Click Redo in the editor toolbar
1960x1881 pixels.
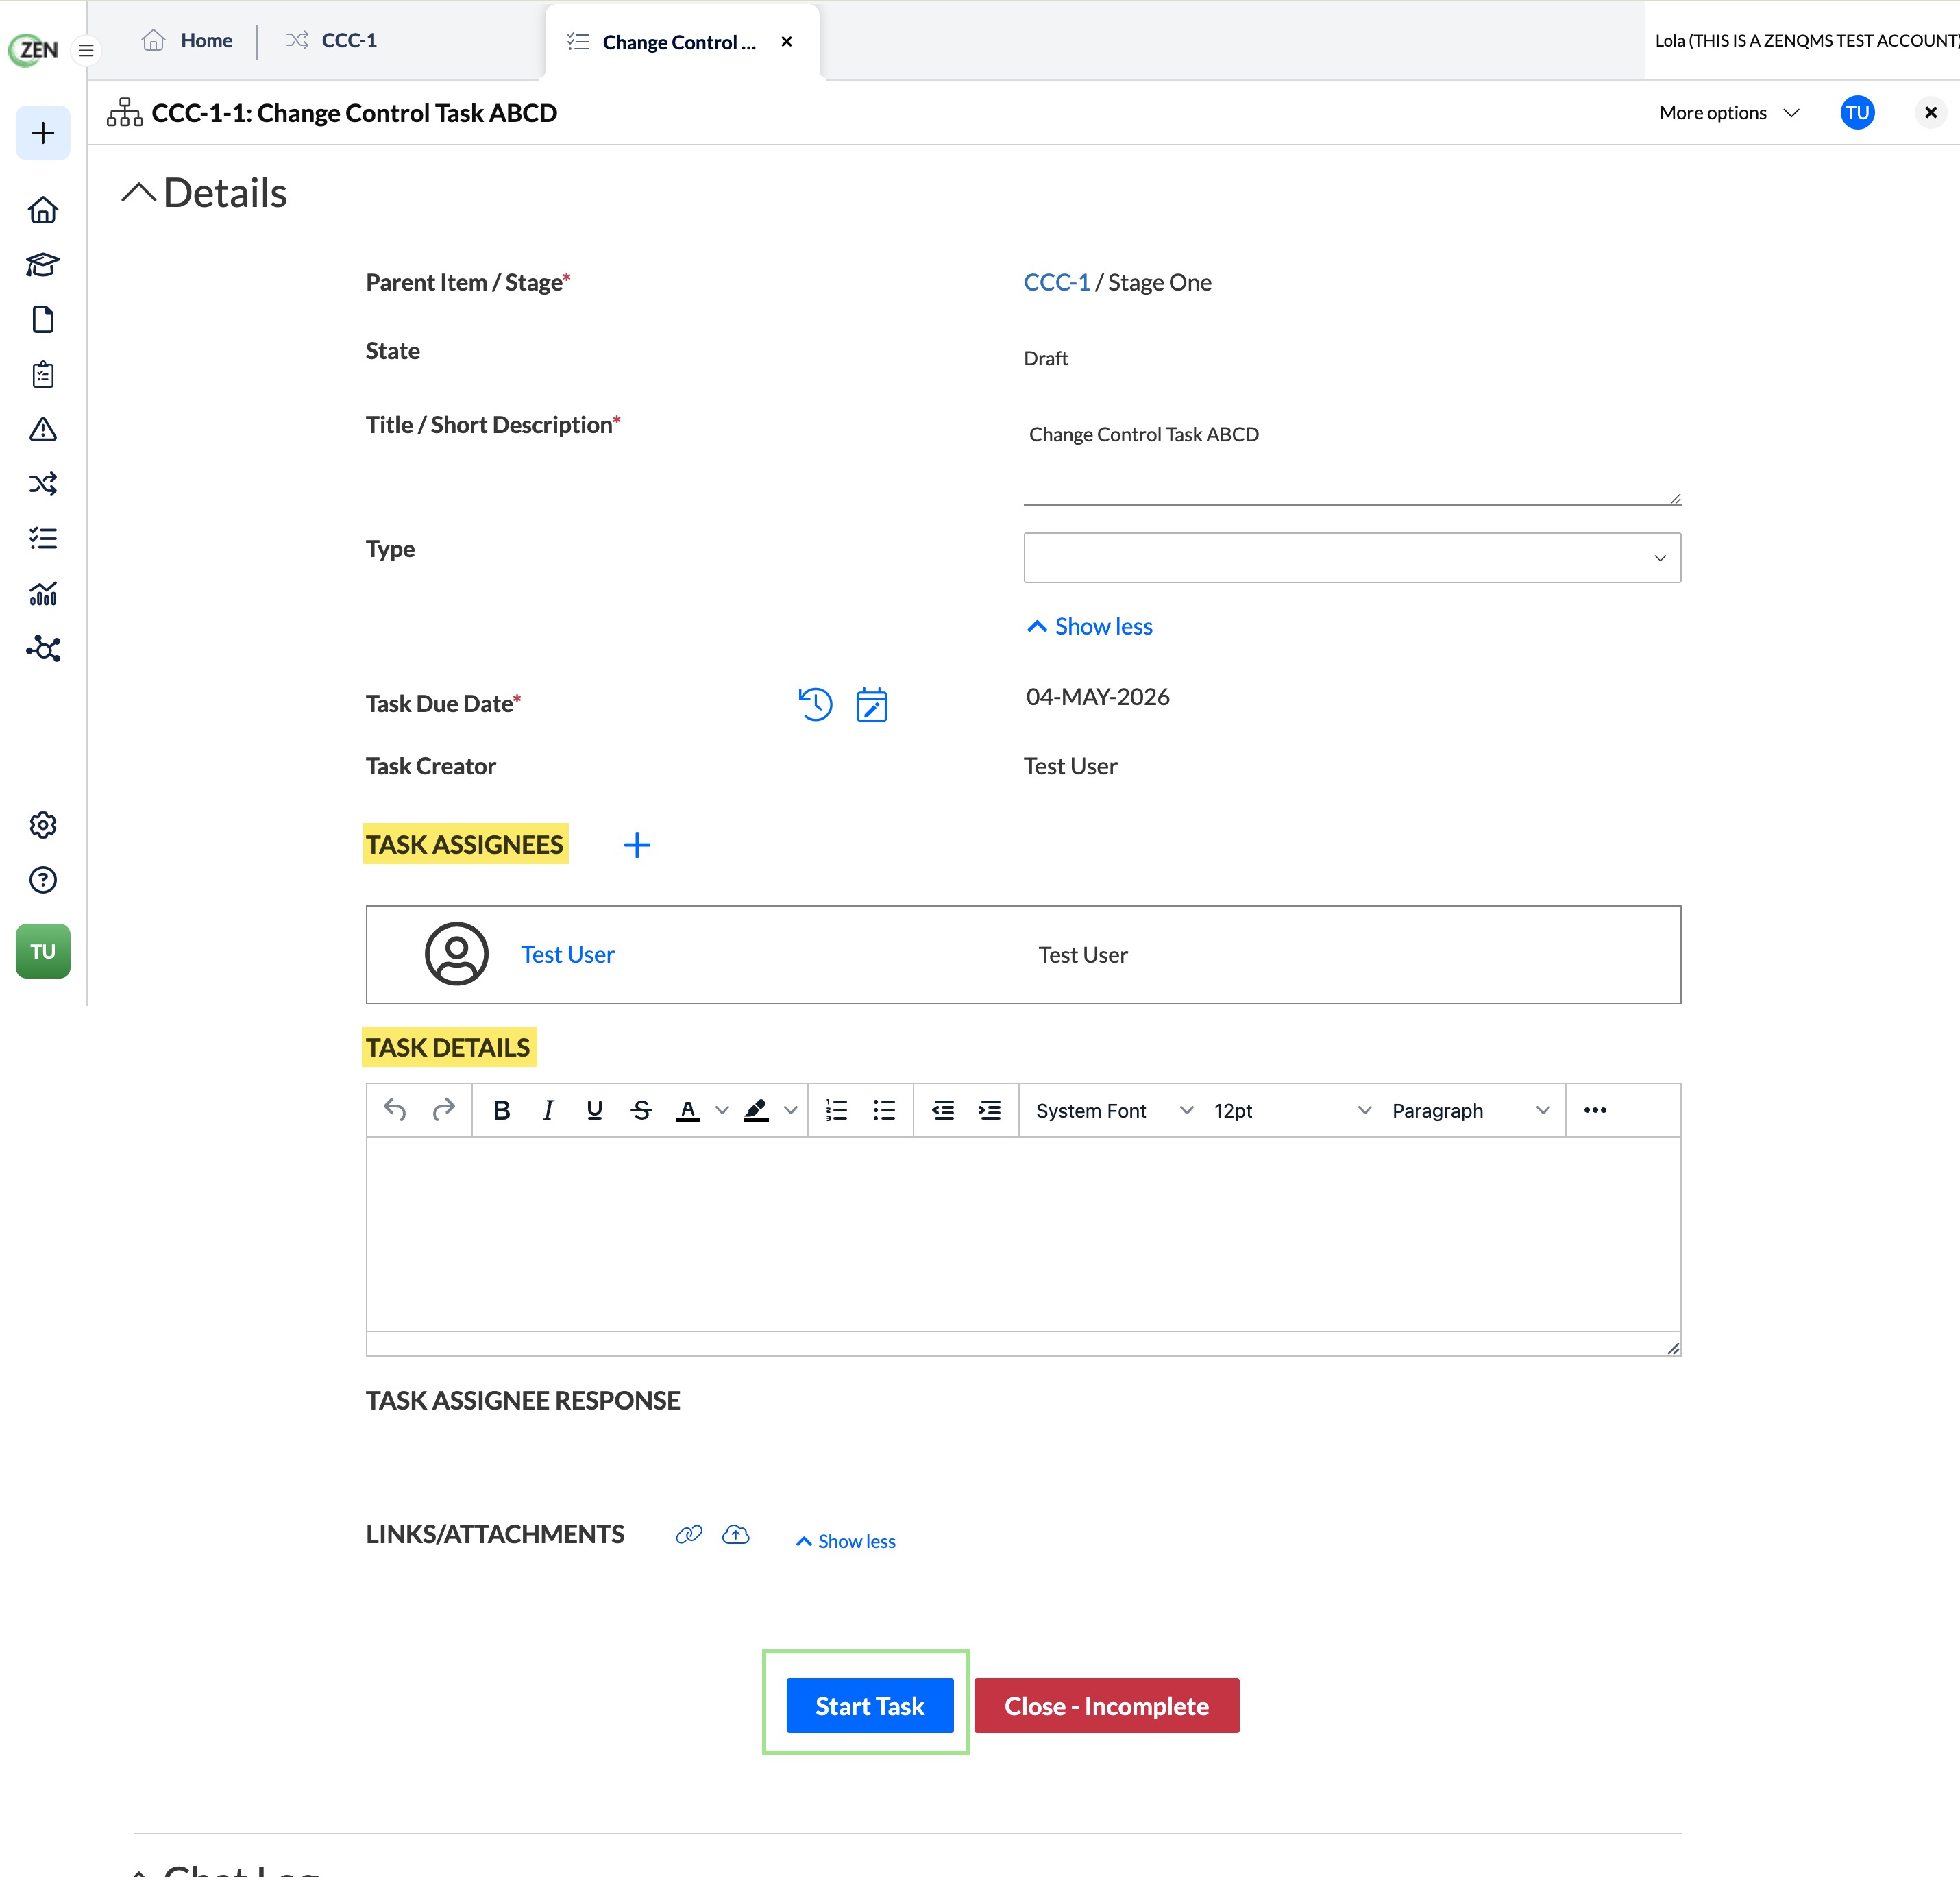(x=443, y=1110)
